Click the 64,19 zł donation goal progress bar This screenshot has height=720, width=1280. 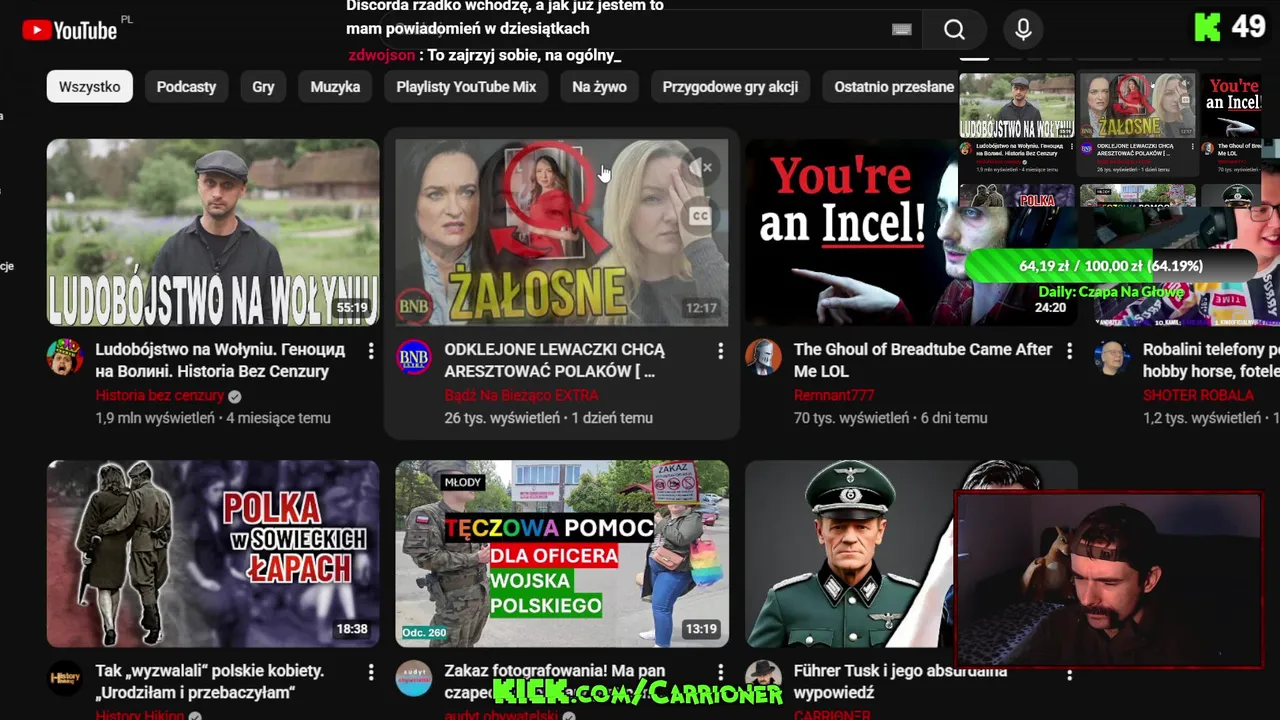click(x=1110, y=266)
